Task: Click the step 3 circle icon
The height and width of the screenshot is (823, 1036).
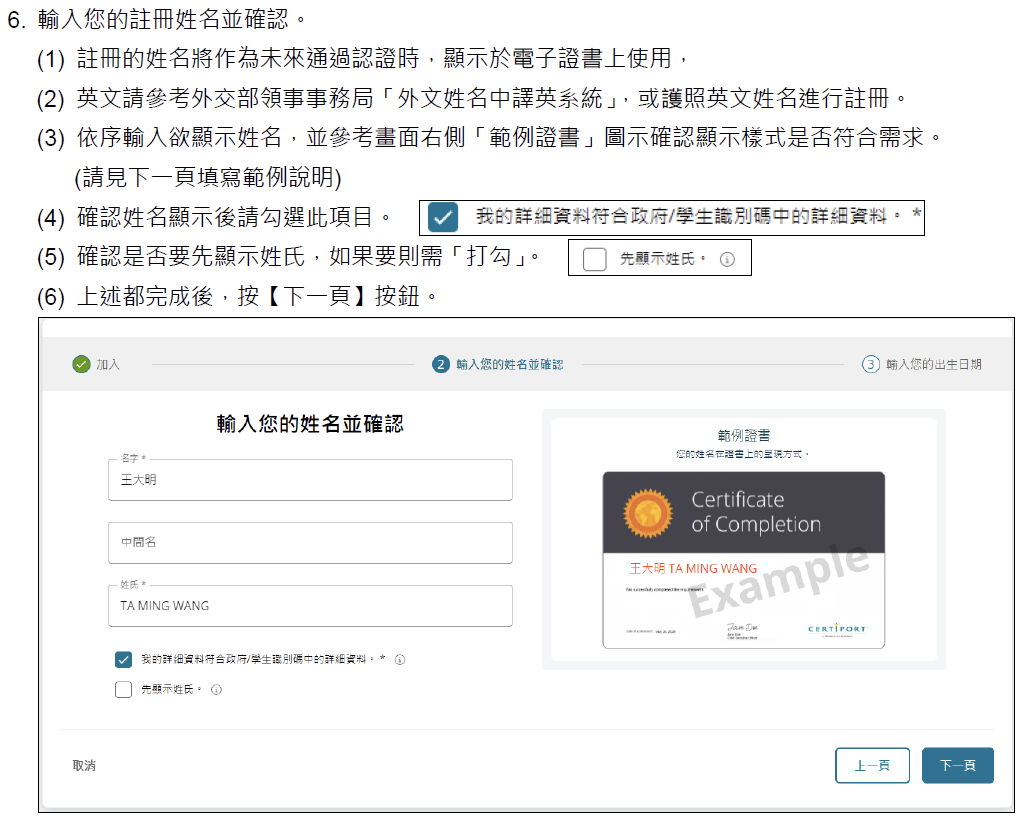Action: pos(871,364)
